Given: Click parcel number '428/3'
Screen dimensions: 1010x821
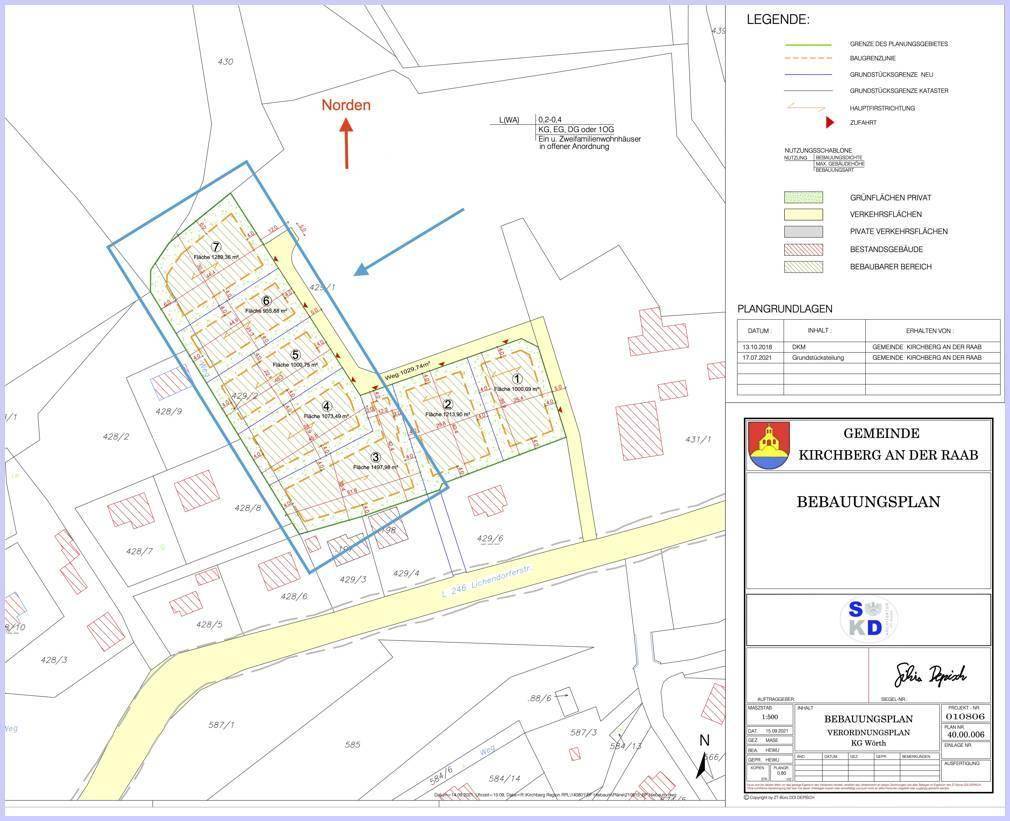Looking at the screenshot, I should click(x=53, y=660).
